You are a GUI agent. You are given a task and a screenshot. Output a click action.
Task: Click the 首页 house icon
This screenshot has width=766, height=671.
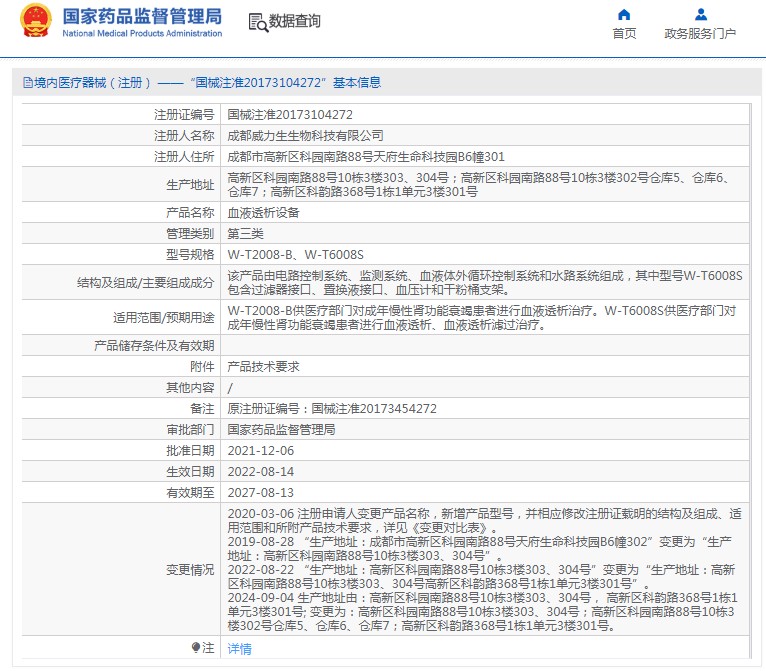(x=624, y=15)
